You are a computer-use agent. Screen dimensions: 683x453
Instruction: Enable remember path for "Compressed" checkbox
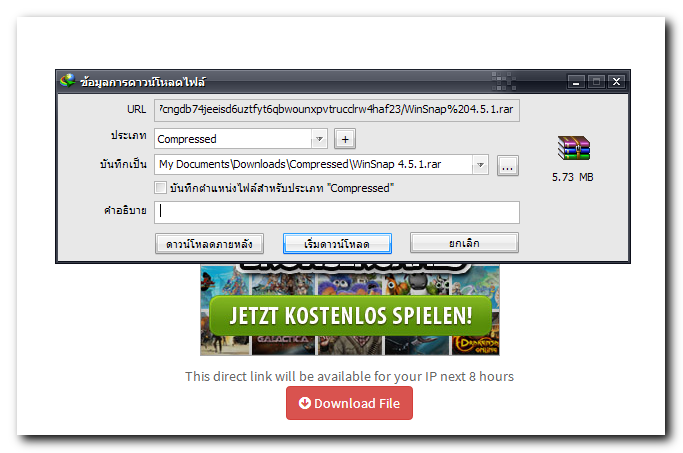[x=160, y=188]
